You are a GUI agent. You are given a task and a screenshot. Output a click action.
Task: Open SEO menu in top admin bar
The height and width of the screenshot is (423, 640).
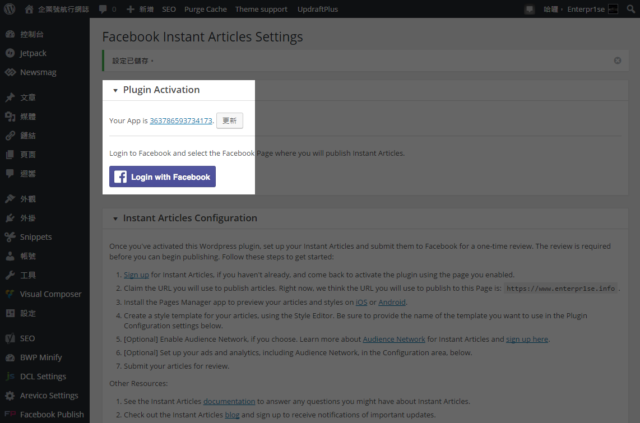[x=169, y=9]
